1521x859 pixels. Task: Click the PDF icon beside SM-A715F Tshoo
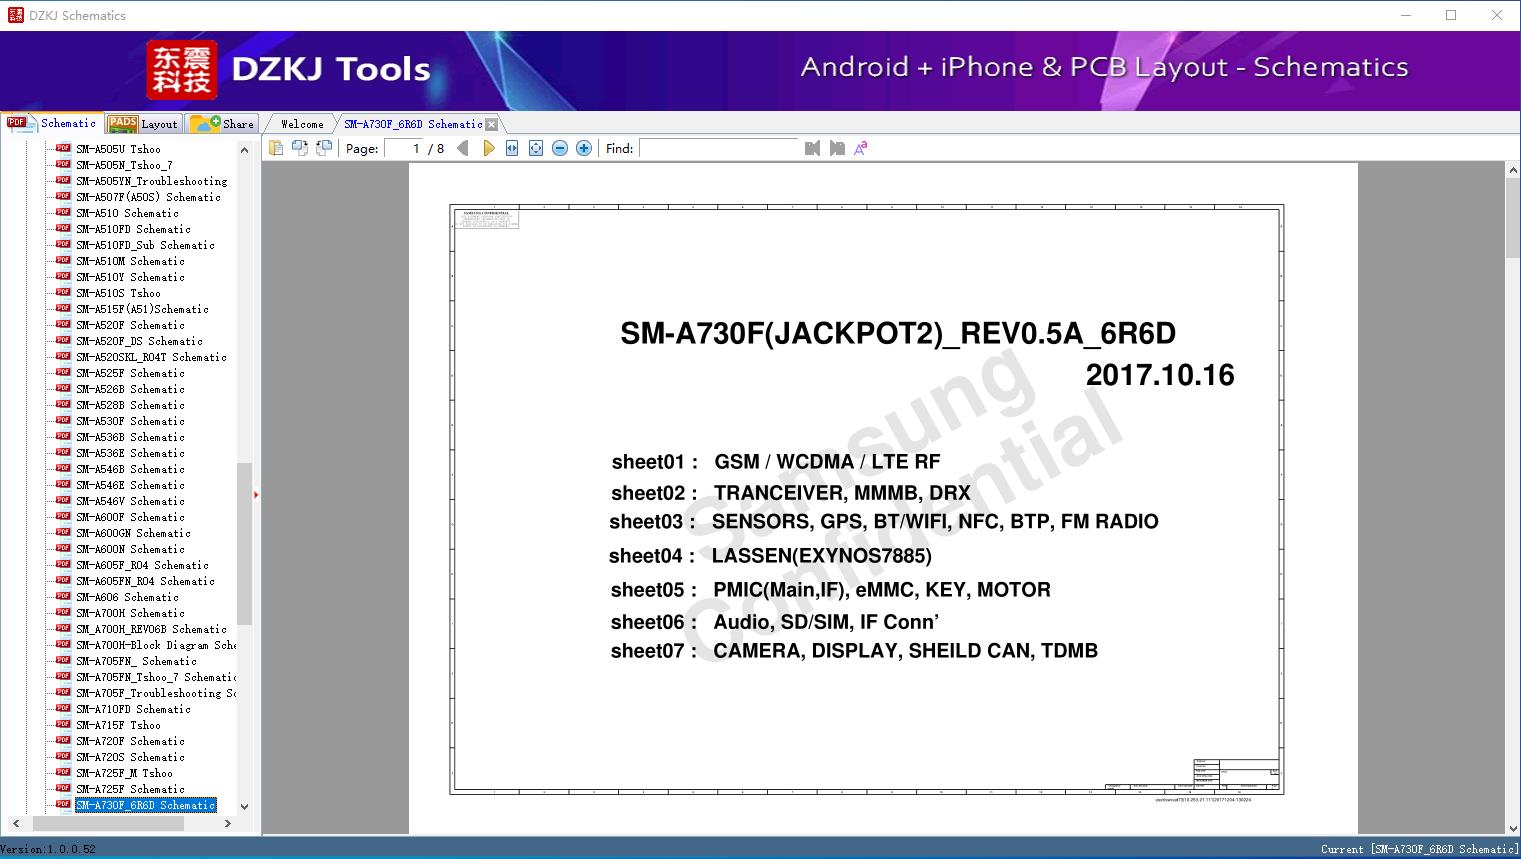[x=63, y=725]
